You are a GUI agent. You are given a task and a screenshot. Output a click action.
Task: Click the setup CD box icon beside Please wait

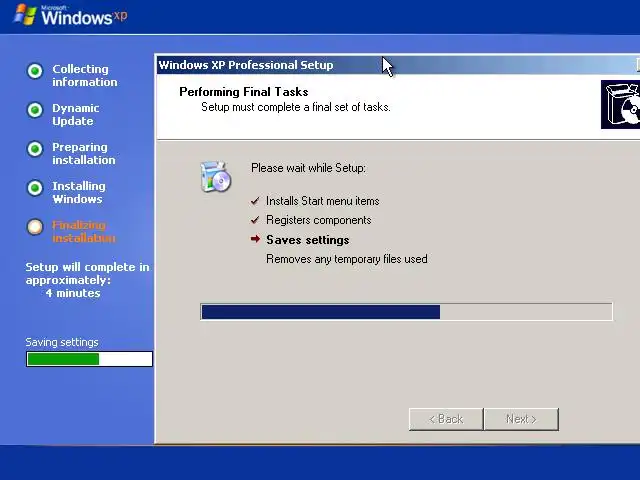[216, 177]
